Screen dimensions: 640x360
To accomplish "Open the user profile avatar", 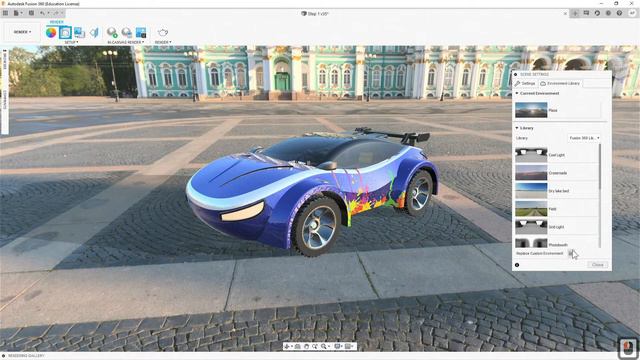I will click(x=632, y=13).
